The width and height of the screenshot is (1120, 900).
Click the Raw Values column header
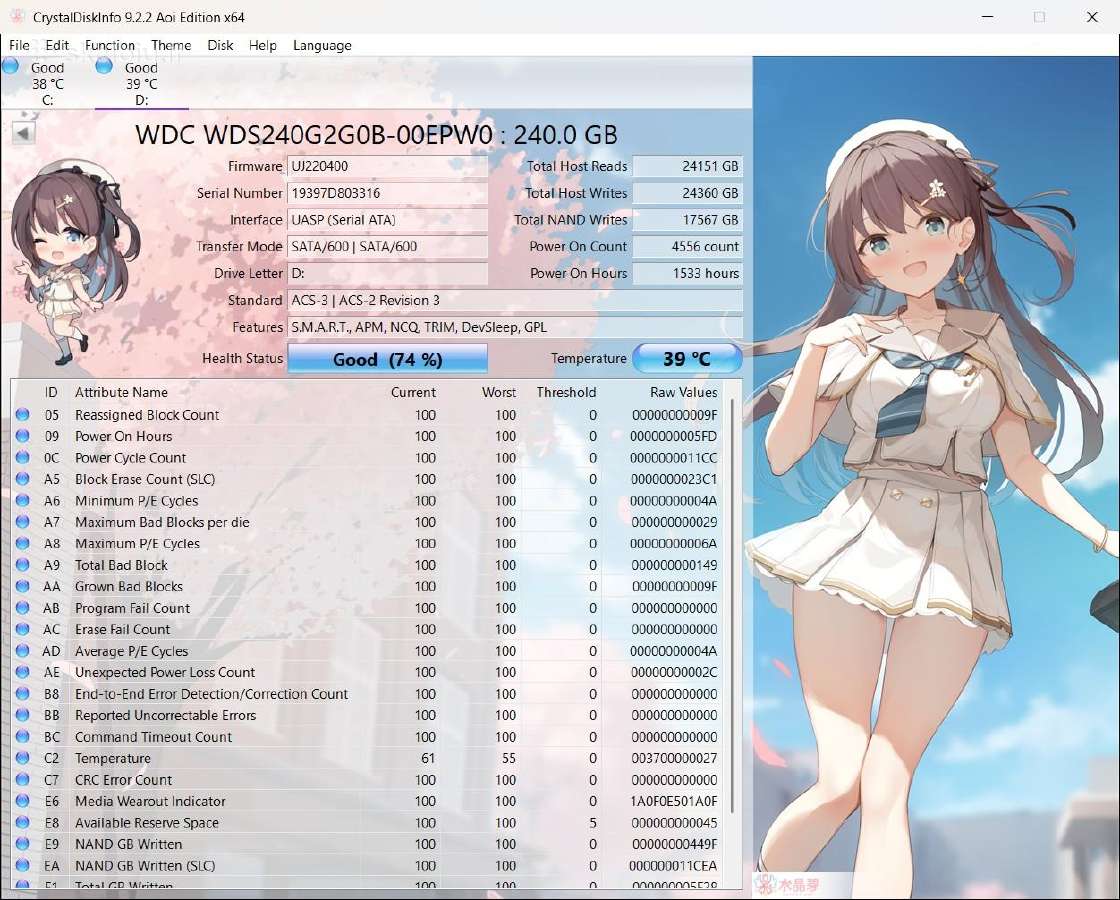tap(684, 392)
